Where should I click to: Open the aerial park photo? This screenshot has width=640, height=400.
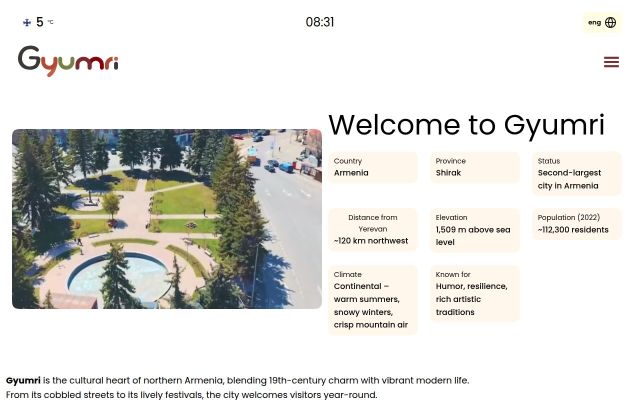click(167, 219)
